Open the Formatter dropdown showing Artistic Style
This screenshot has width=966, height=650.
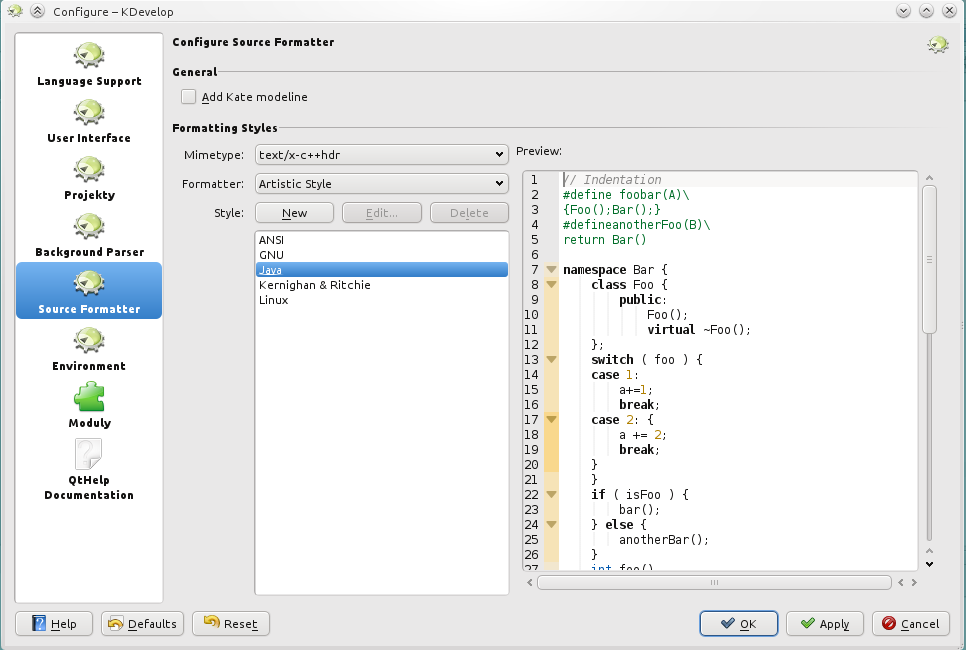coord(381,184)
